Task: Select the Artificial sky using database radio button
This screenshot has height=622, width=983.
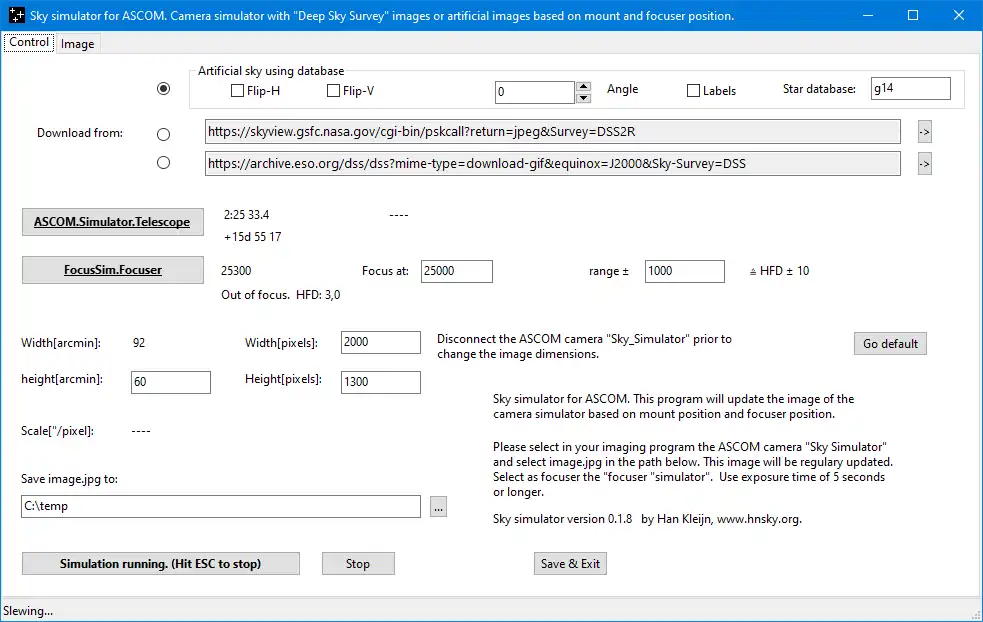Action: pyautogui.click(x=164, y=88)
